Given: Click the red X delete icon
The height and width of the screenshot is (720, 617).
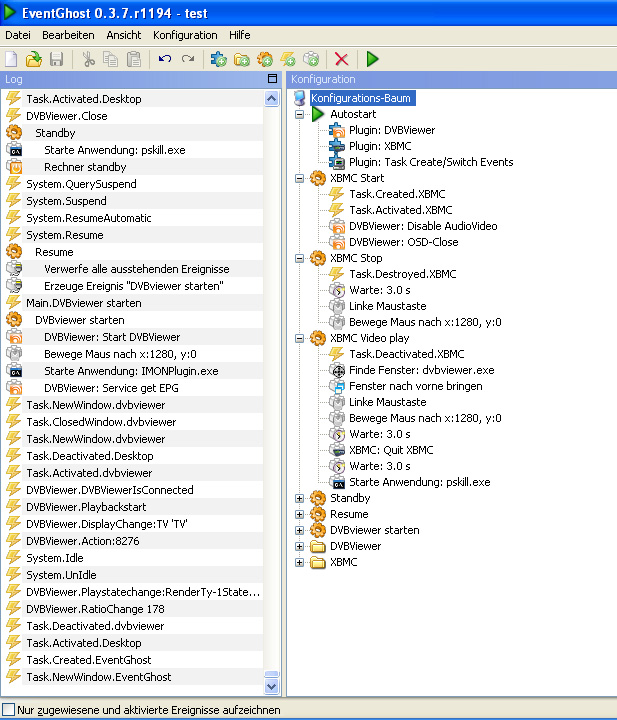Looking at the screenshot, I should (x=341, y=59).
